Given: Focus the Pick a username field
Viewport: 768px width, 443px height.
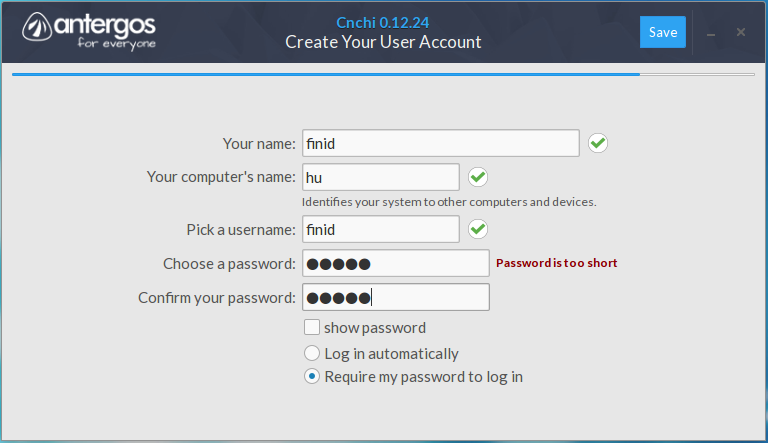Looking at the screenshot, I should click(381, 229).
